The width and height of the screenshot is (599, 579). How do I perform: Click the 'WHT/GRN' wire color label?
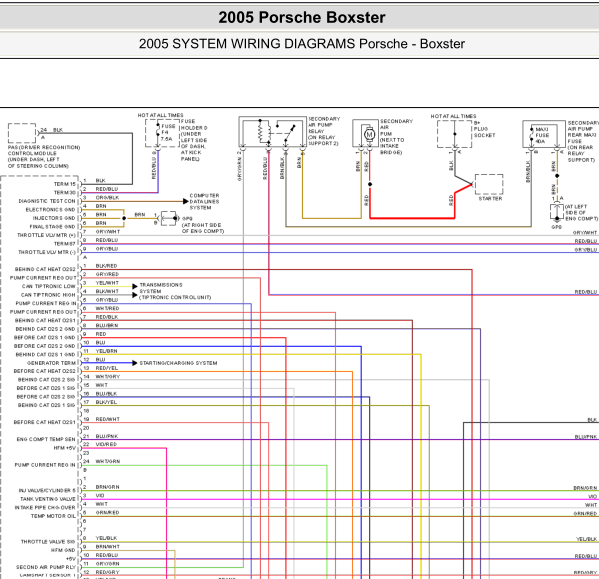(108, 461)
